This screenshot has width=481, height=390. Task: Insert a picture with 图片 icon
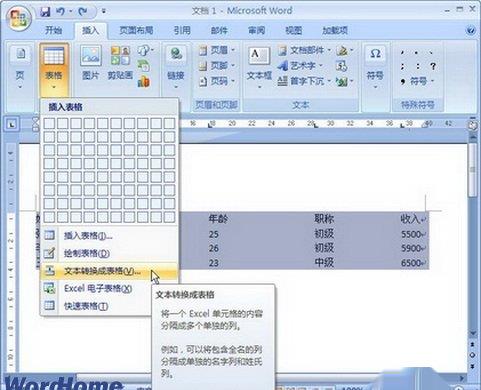click(x=91, y=63)
